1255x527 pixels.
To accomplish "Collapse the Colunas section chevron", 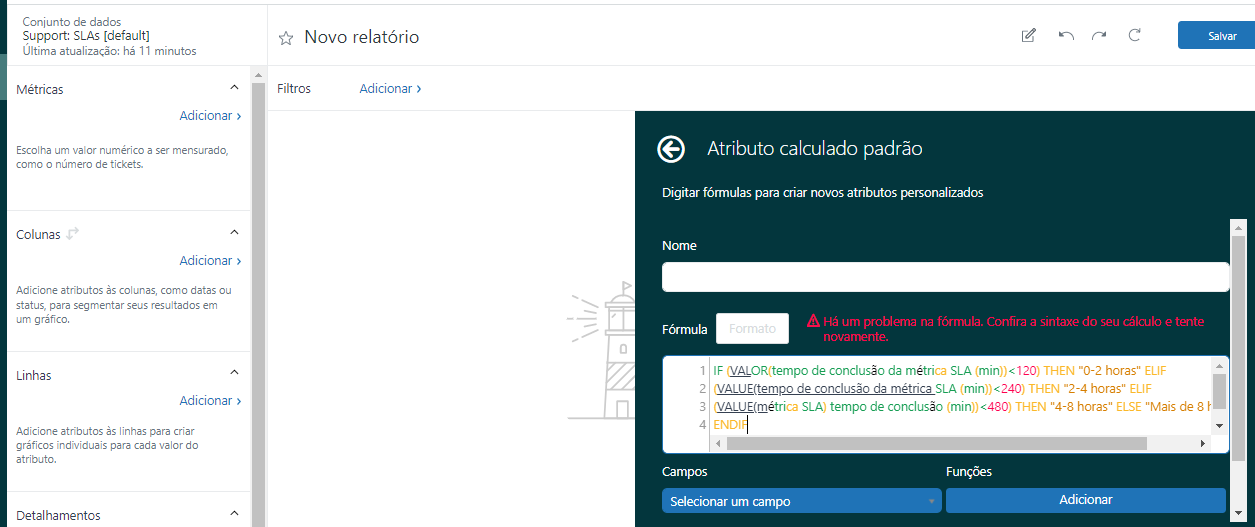I will (234, 232).
